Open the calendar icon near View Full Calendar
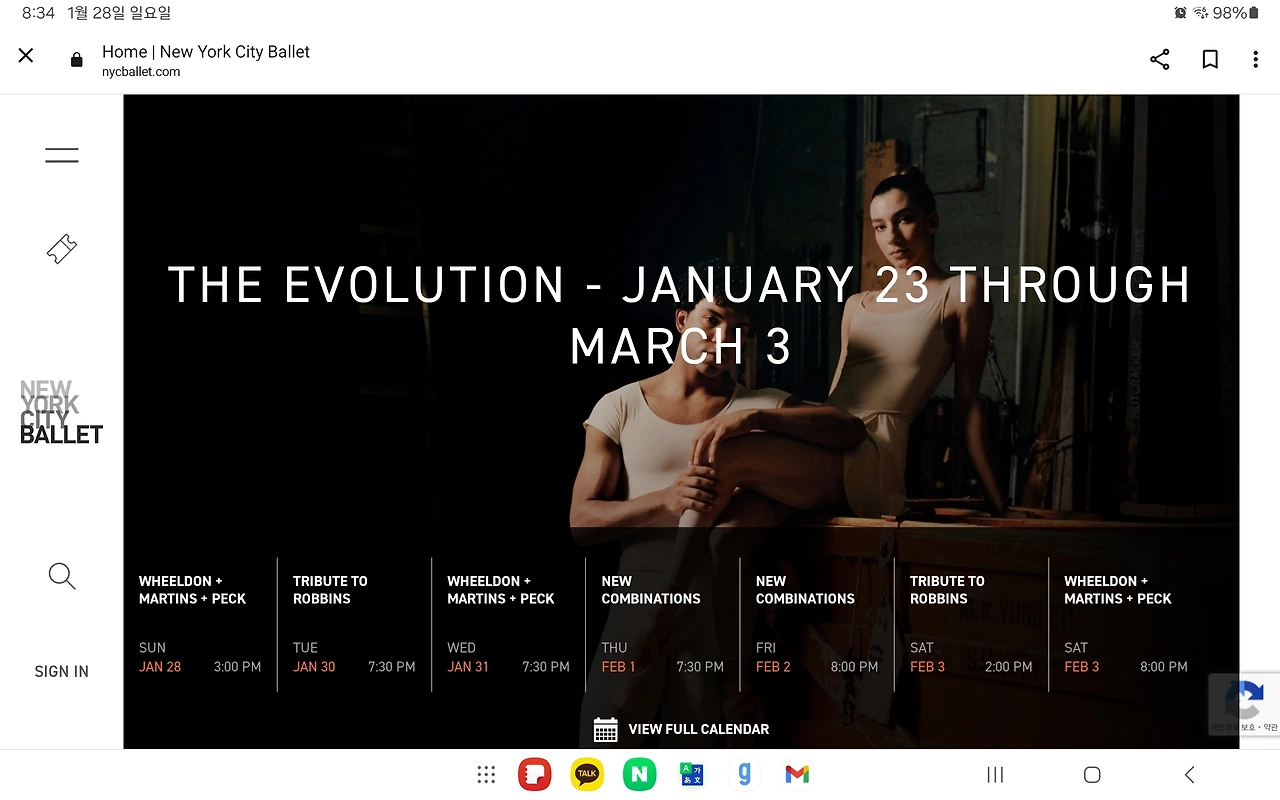The image size is (1280, 800). [x=605, y=729]
